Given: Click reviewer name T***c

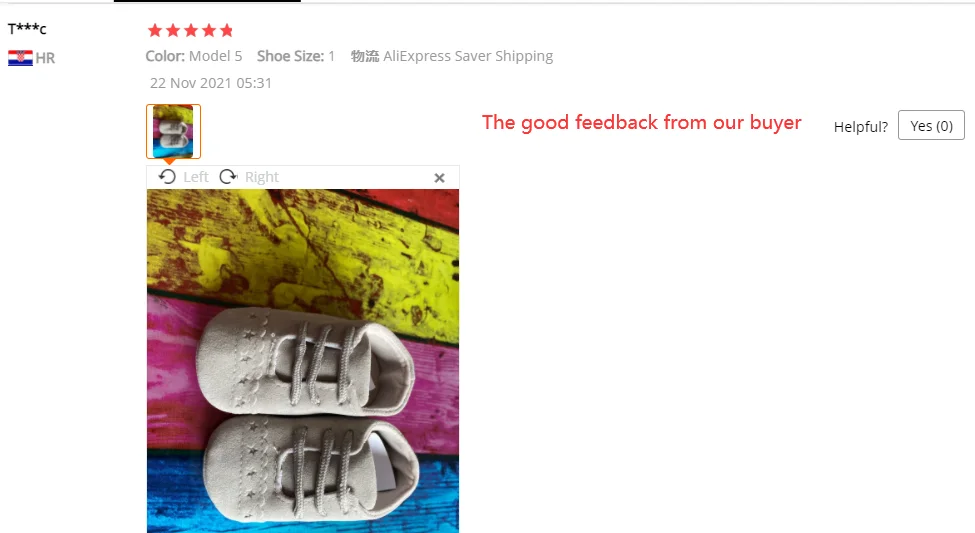Looking at the screenshot, I should coord(27,29).
